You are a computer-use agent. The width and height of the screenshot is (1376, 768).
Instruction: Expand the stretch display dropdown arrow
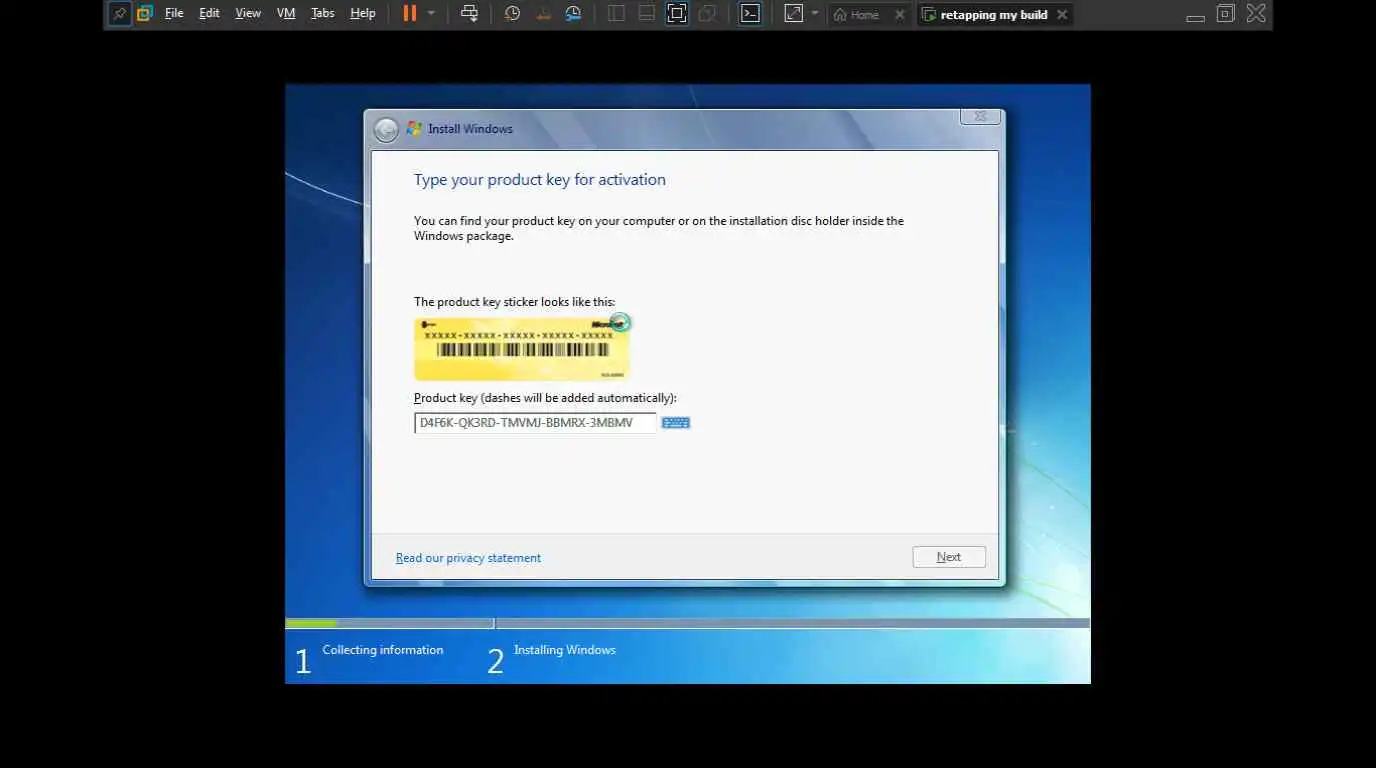[x=815, y=14]
